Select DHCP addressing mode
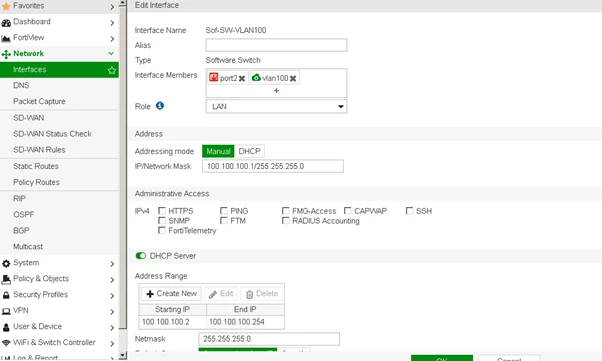 click(x=249, y=151)
